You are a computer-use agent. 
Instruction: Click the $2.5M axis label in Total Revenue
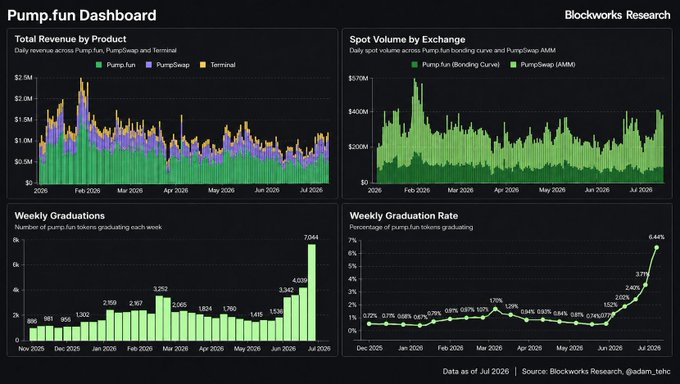[x=23, y=78]
